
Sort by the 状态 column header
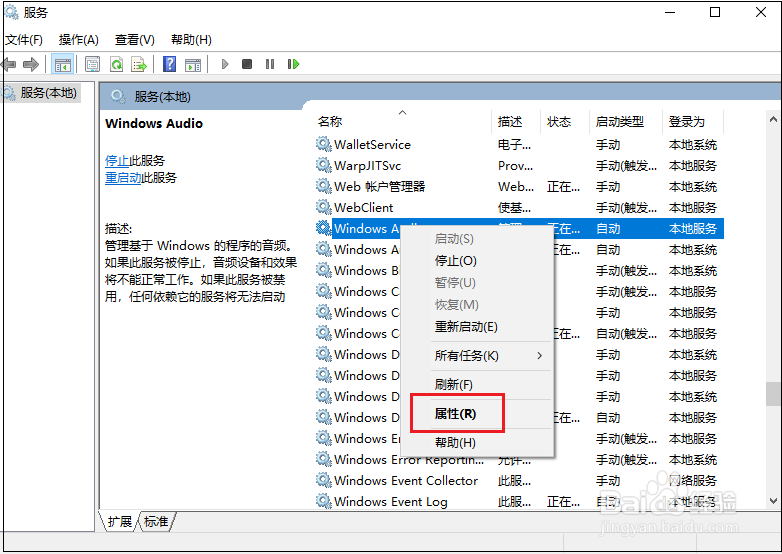(565, 122)
